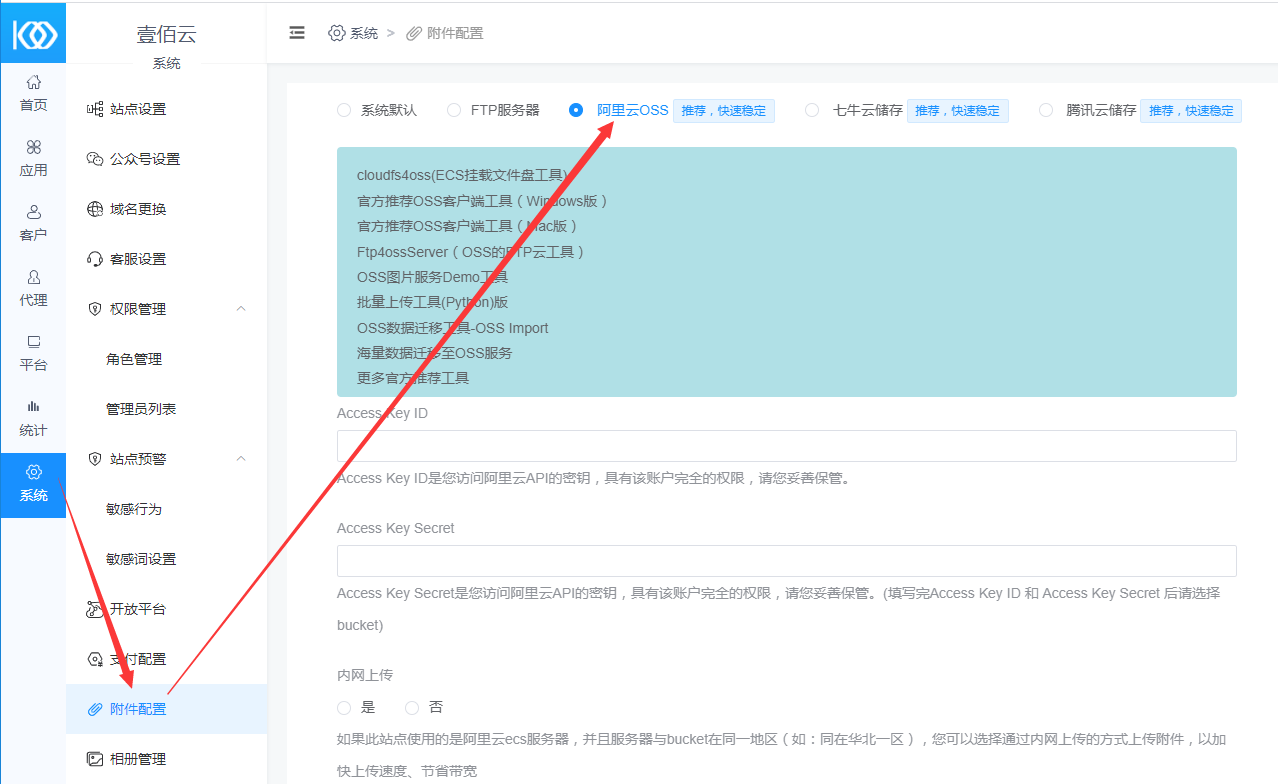Open the 域名更换 menu item
1278x784 pixels.
[x=167, y=209]
